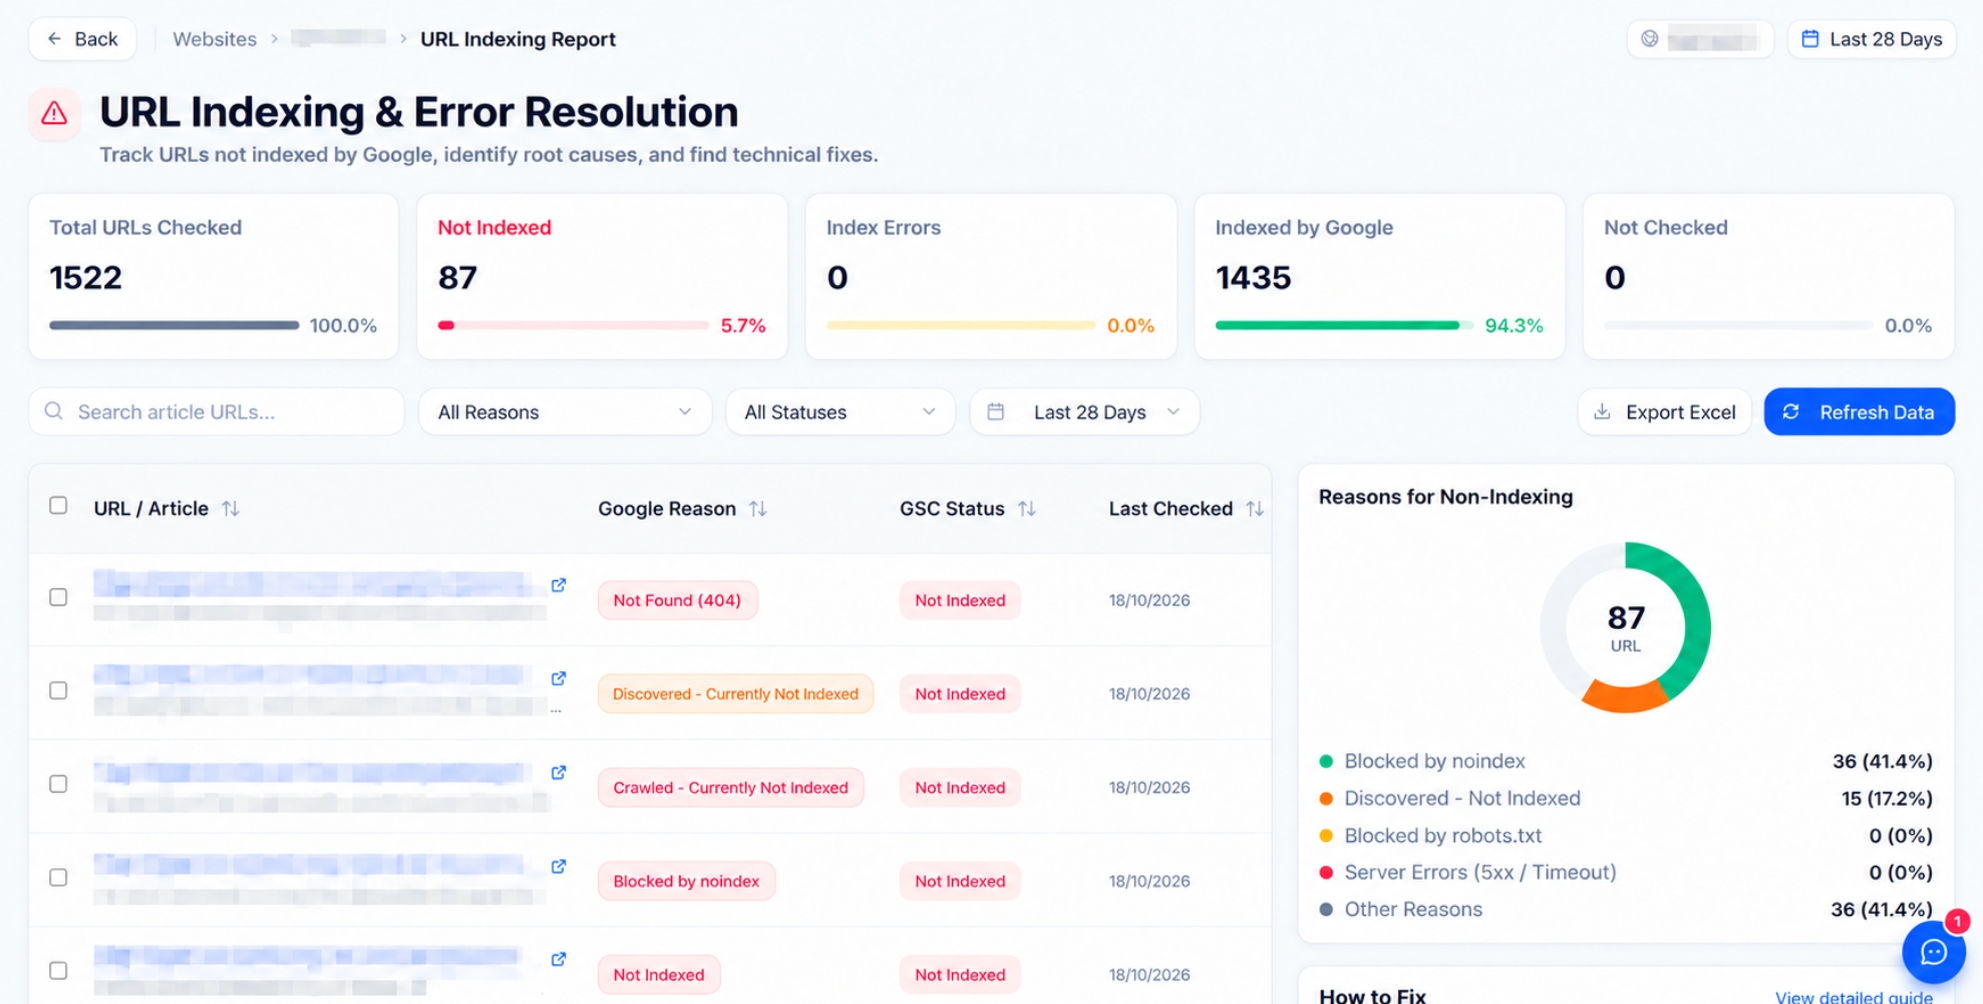Viewport: 1983px width, 1004px height.
Task: Check the Not Found (404) row checkbox
Action: 59,597
